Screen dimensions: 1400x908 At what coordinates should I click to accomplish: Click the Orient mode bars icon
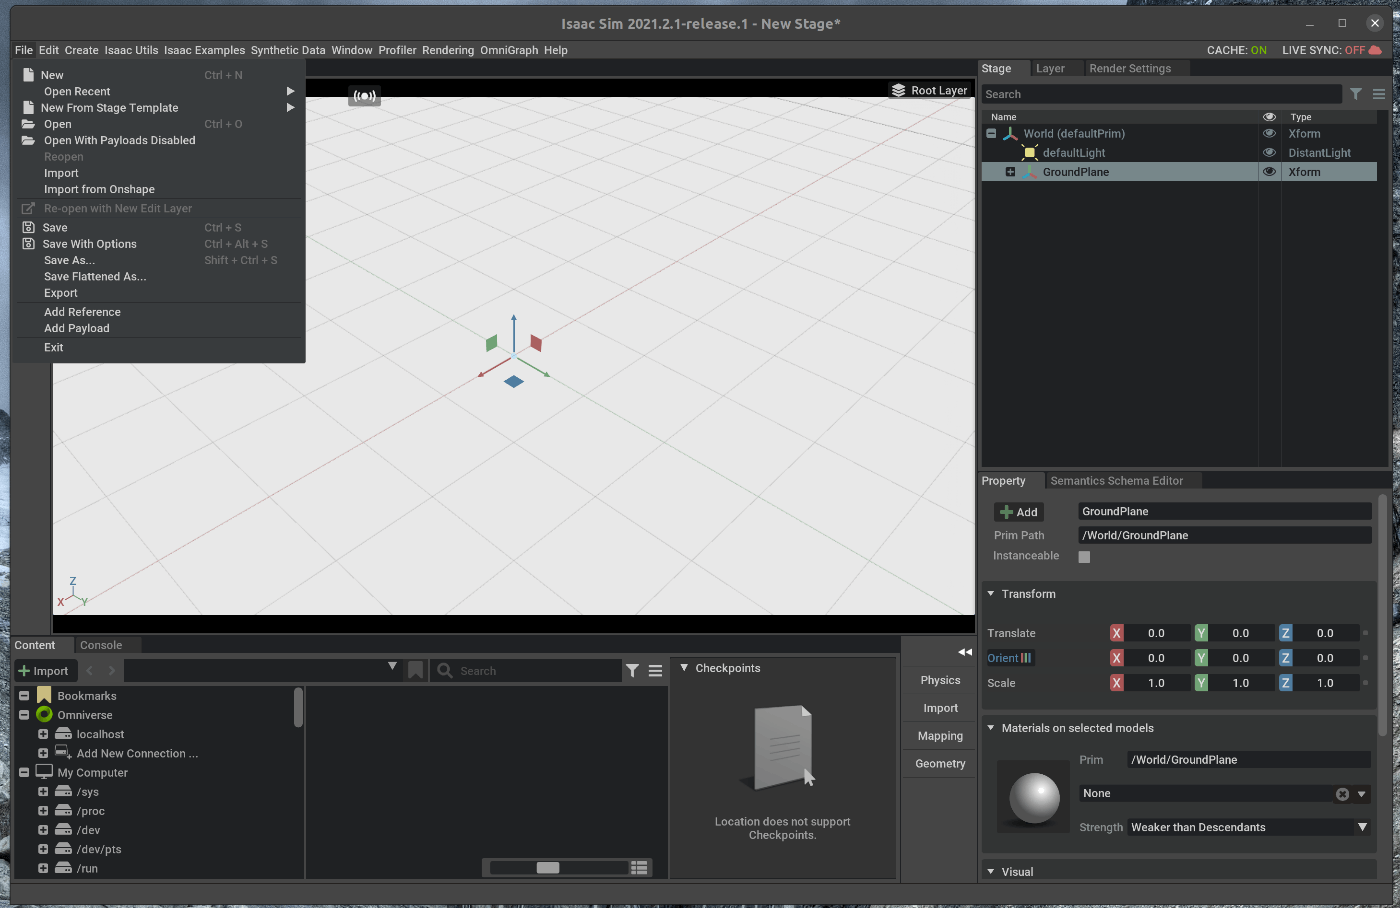(x=1026, y=658)
